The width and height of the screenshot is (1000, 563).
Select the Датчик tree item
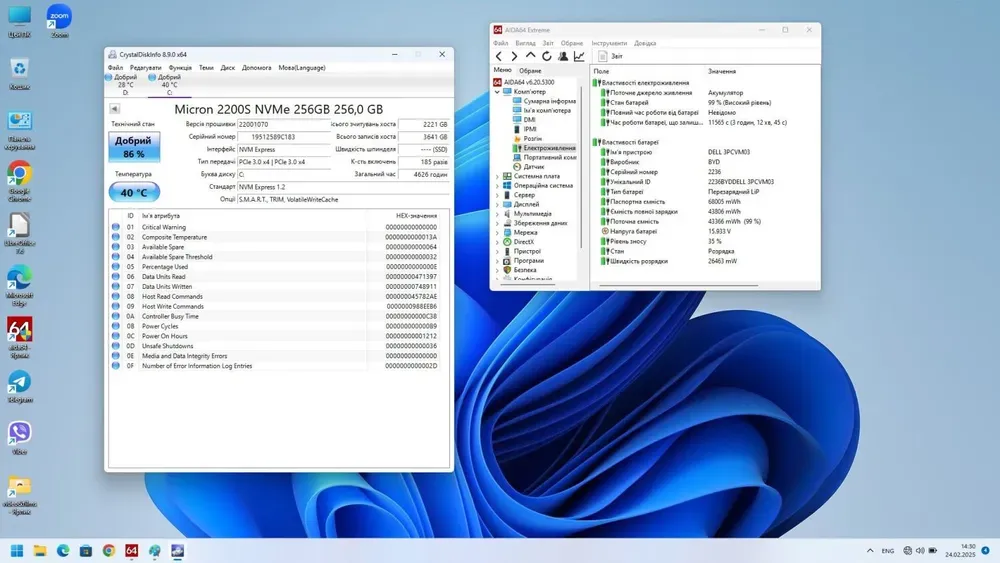(534, 166)
